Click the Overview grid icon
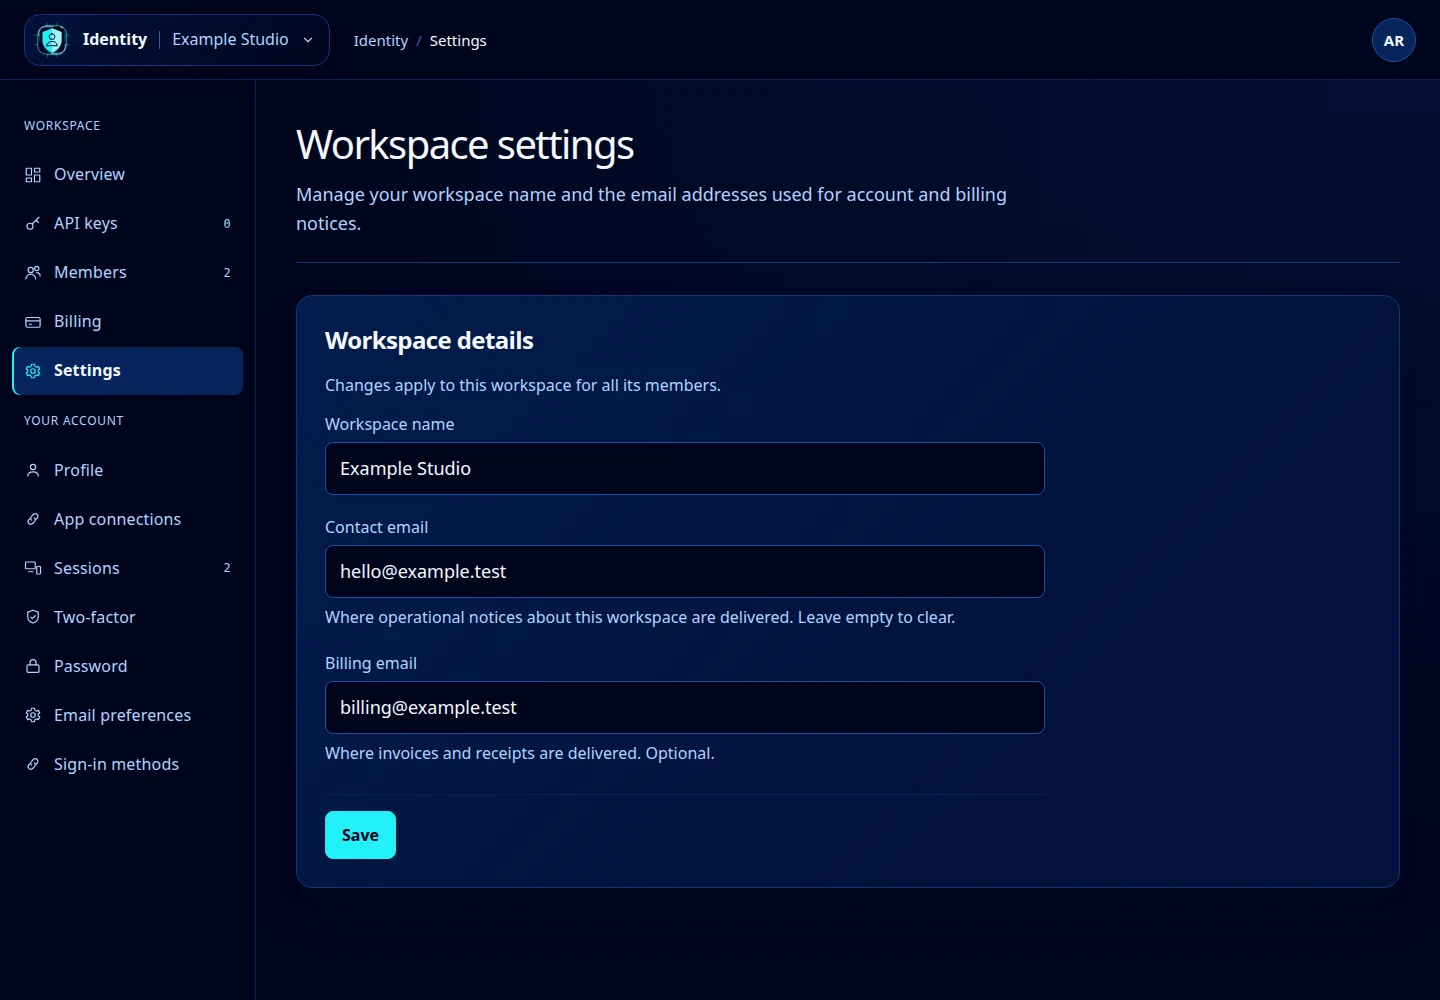The height and width of the screenshot is (1000, 1440). pyautogui.click(x=33, y=175)
